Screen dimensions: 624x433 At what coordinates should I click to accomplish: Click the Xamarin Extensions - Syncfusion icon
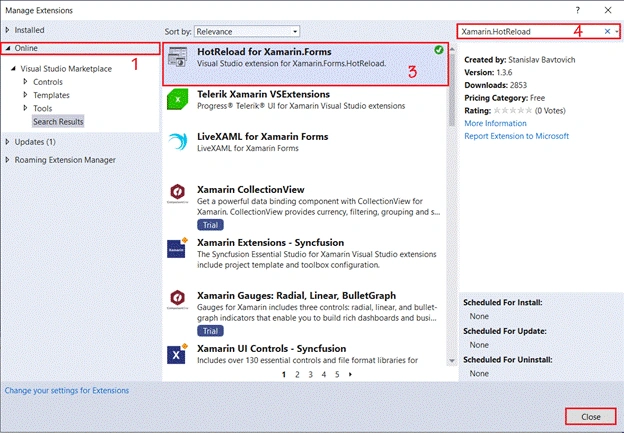(x=177, y=248)
